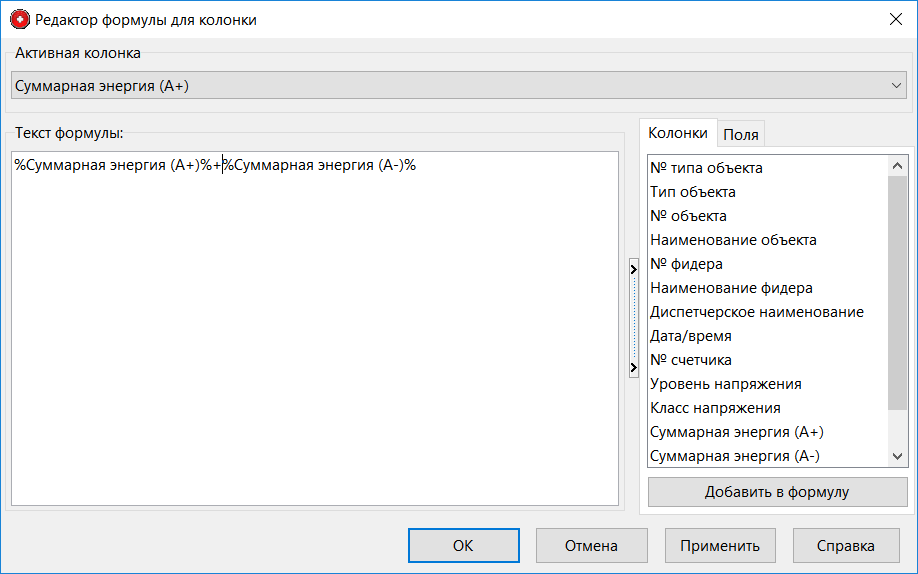Close the formula editor dialog

[x=894, y=19]
